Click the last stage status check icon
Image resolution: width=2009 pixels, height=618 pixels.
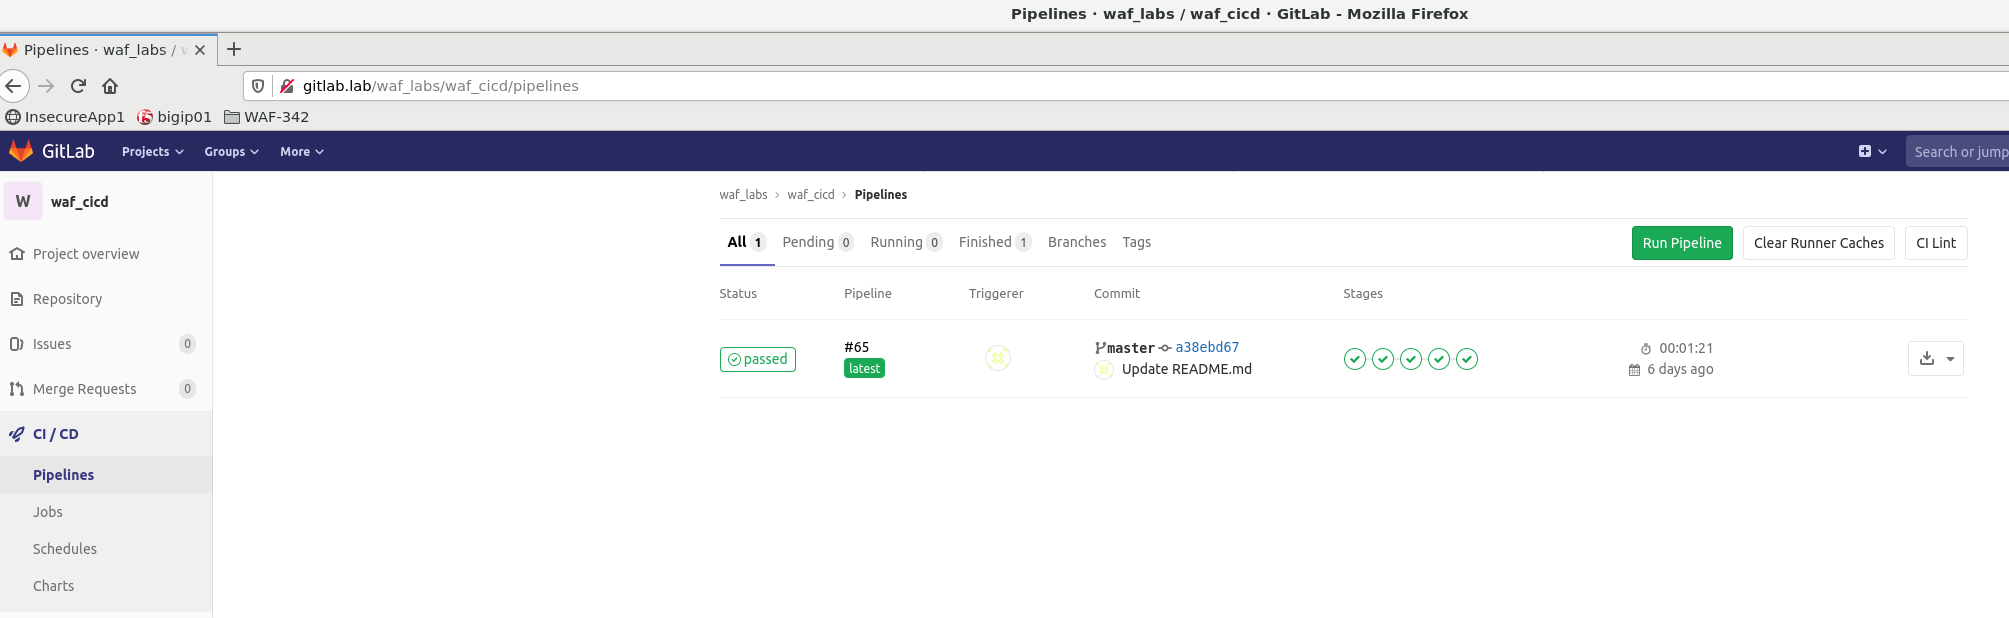[x=1467, y=359]
